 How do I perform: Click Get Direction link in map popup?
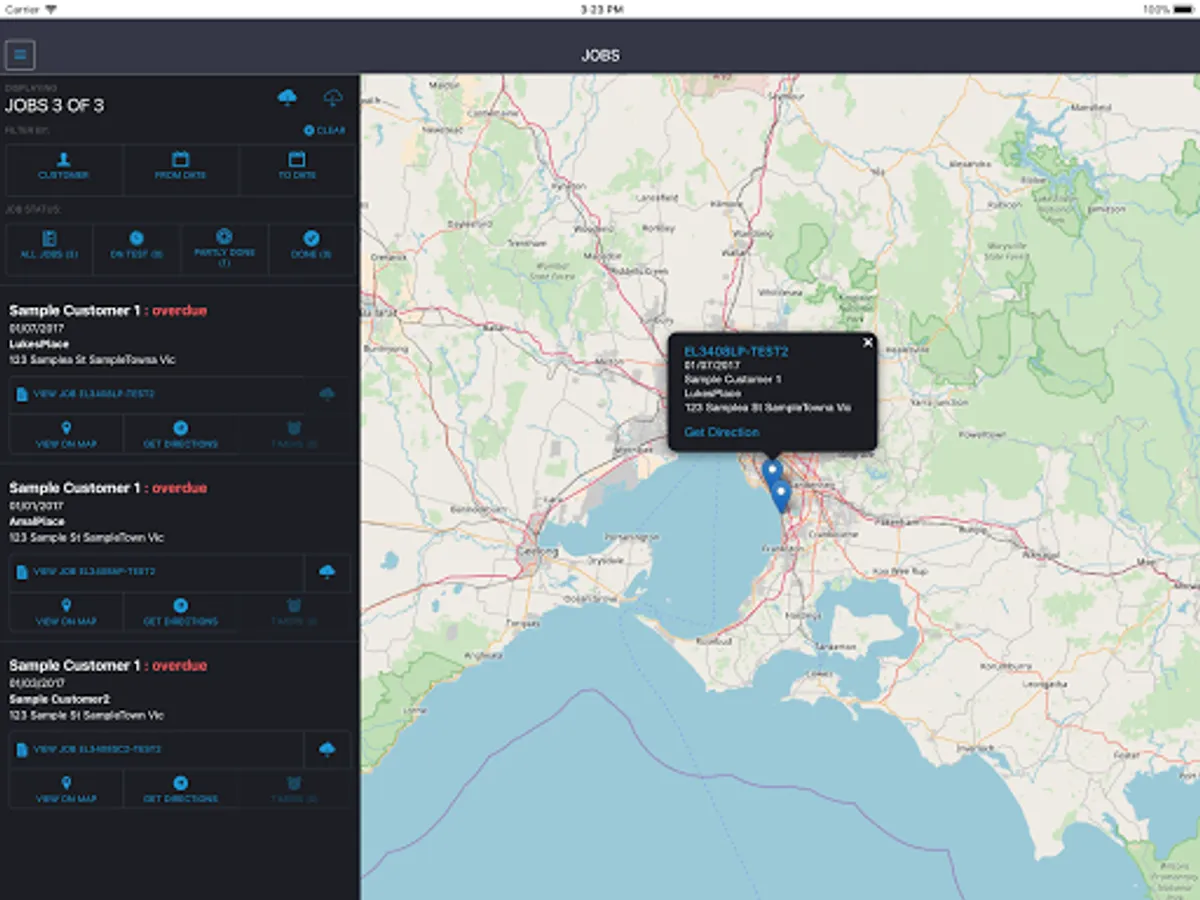pyautogui.click(x=721, y=432)
